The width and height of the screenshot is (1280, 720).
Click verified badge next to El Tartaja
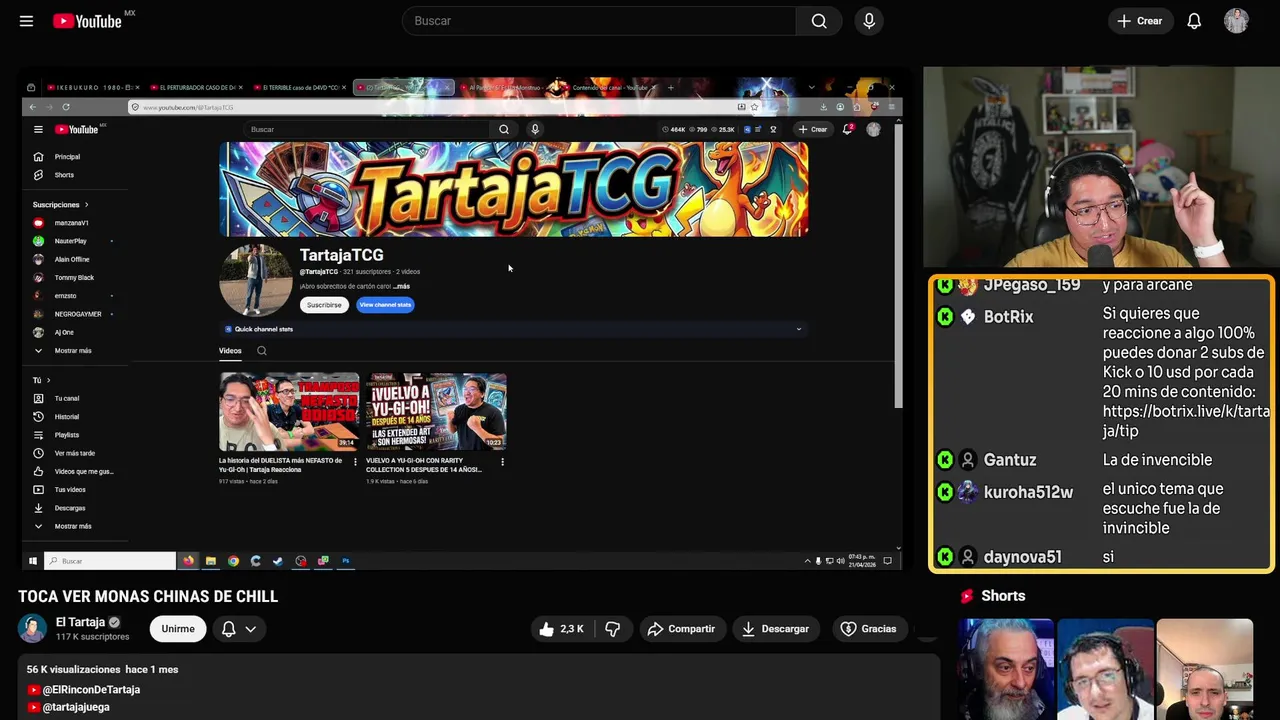[114, 622]
